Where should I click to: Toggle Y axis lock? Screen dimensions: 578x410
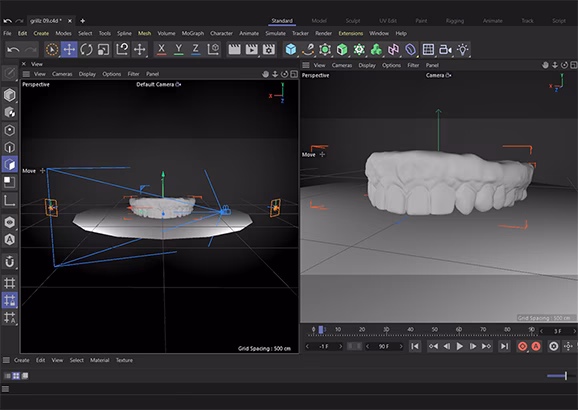(178, 49)
